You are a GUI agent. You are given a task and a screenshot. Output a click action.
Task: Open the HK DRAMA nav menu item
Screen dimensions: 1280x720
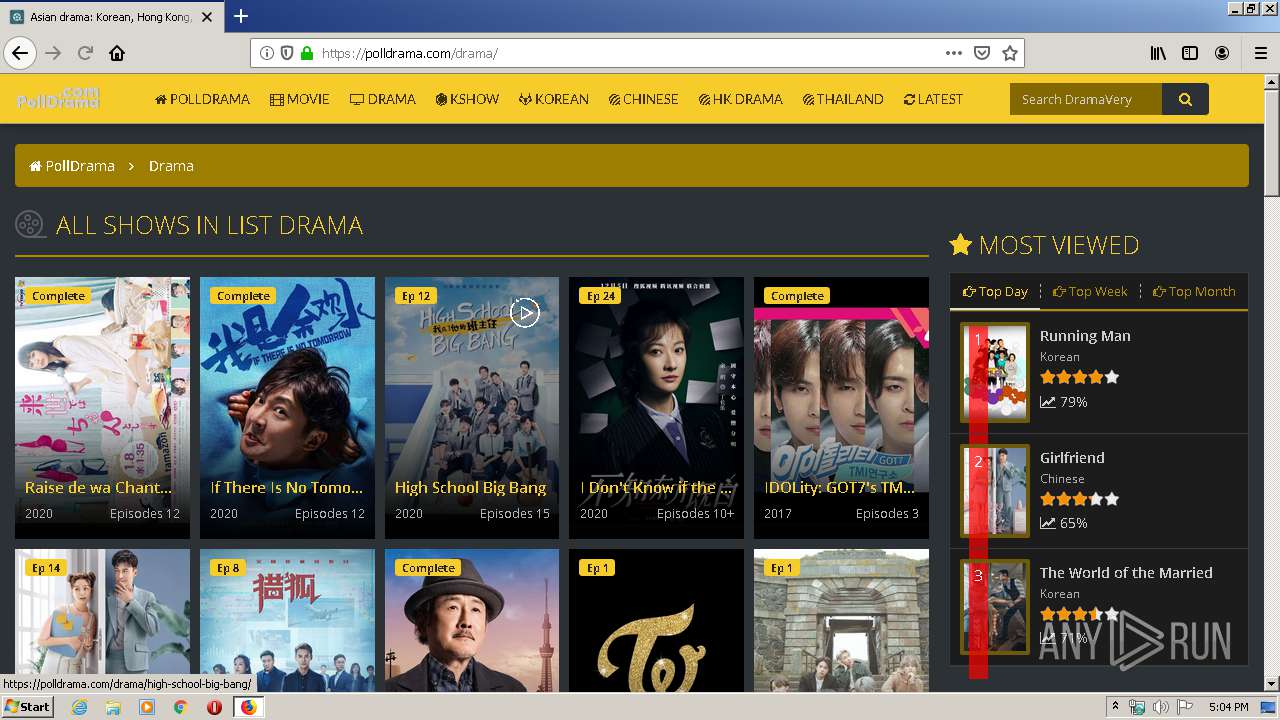pos(741,99)
